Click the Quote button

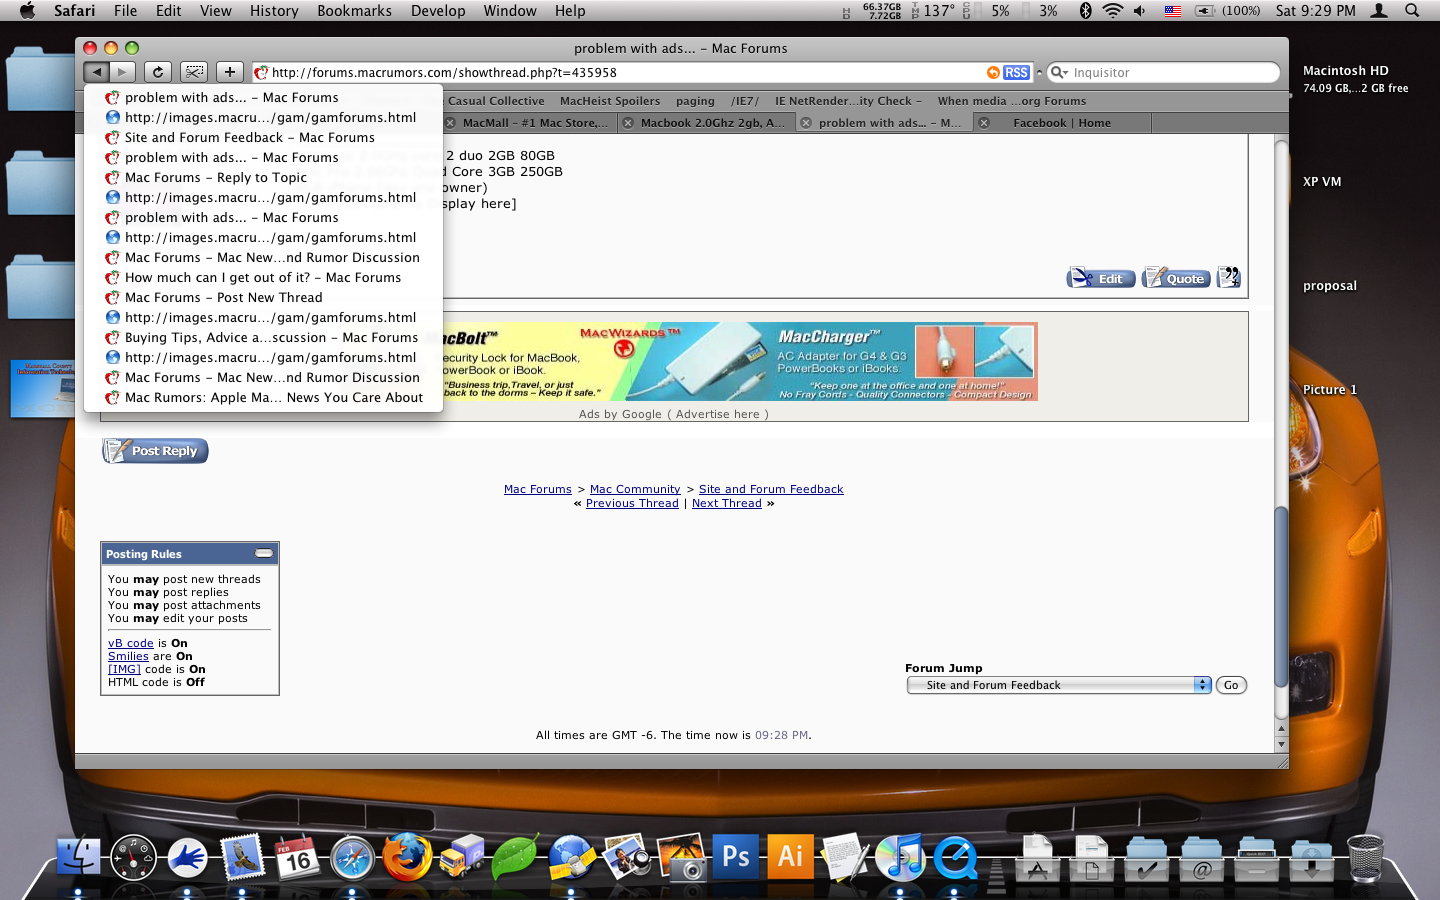(1176, 278)
